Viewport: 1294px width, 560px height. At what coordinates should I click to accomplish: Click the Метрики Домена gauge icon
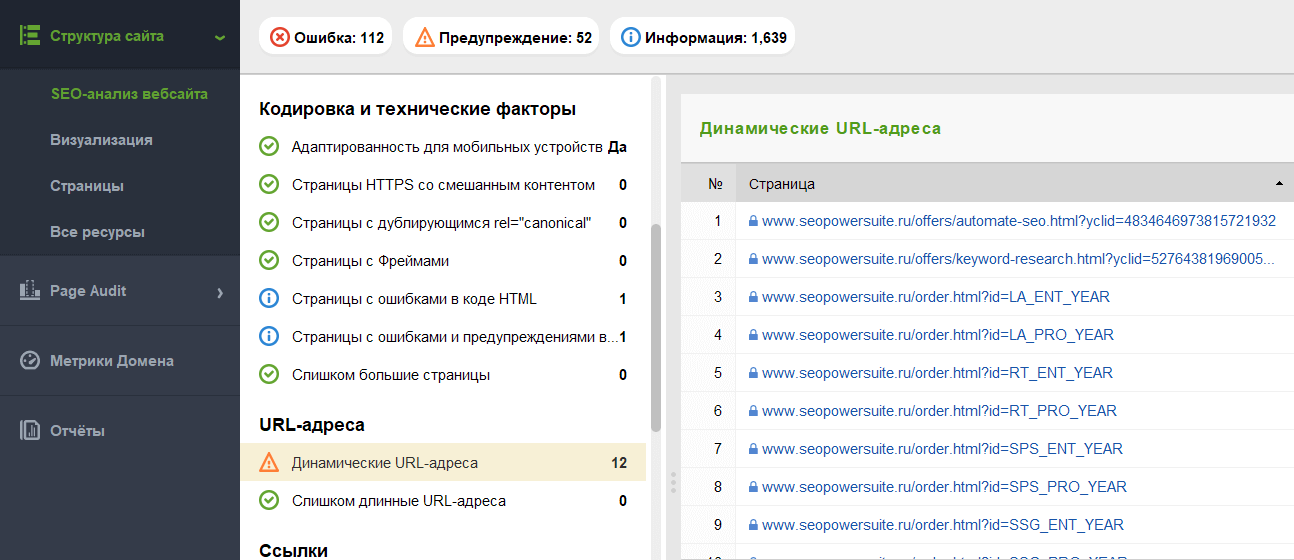(30, 361)
